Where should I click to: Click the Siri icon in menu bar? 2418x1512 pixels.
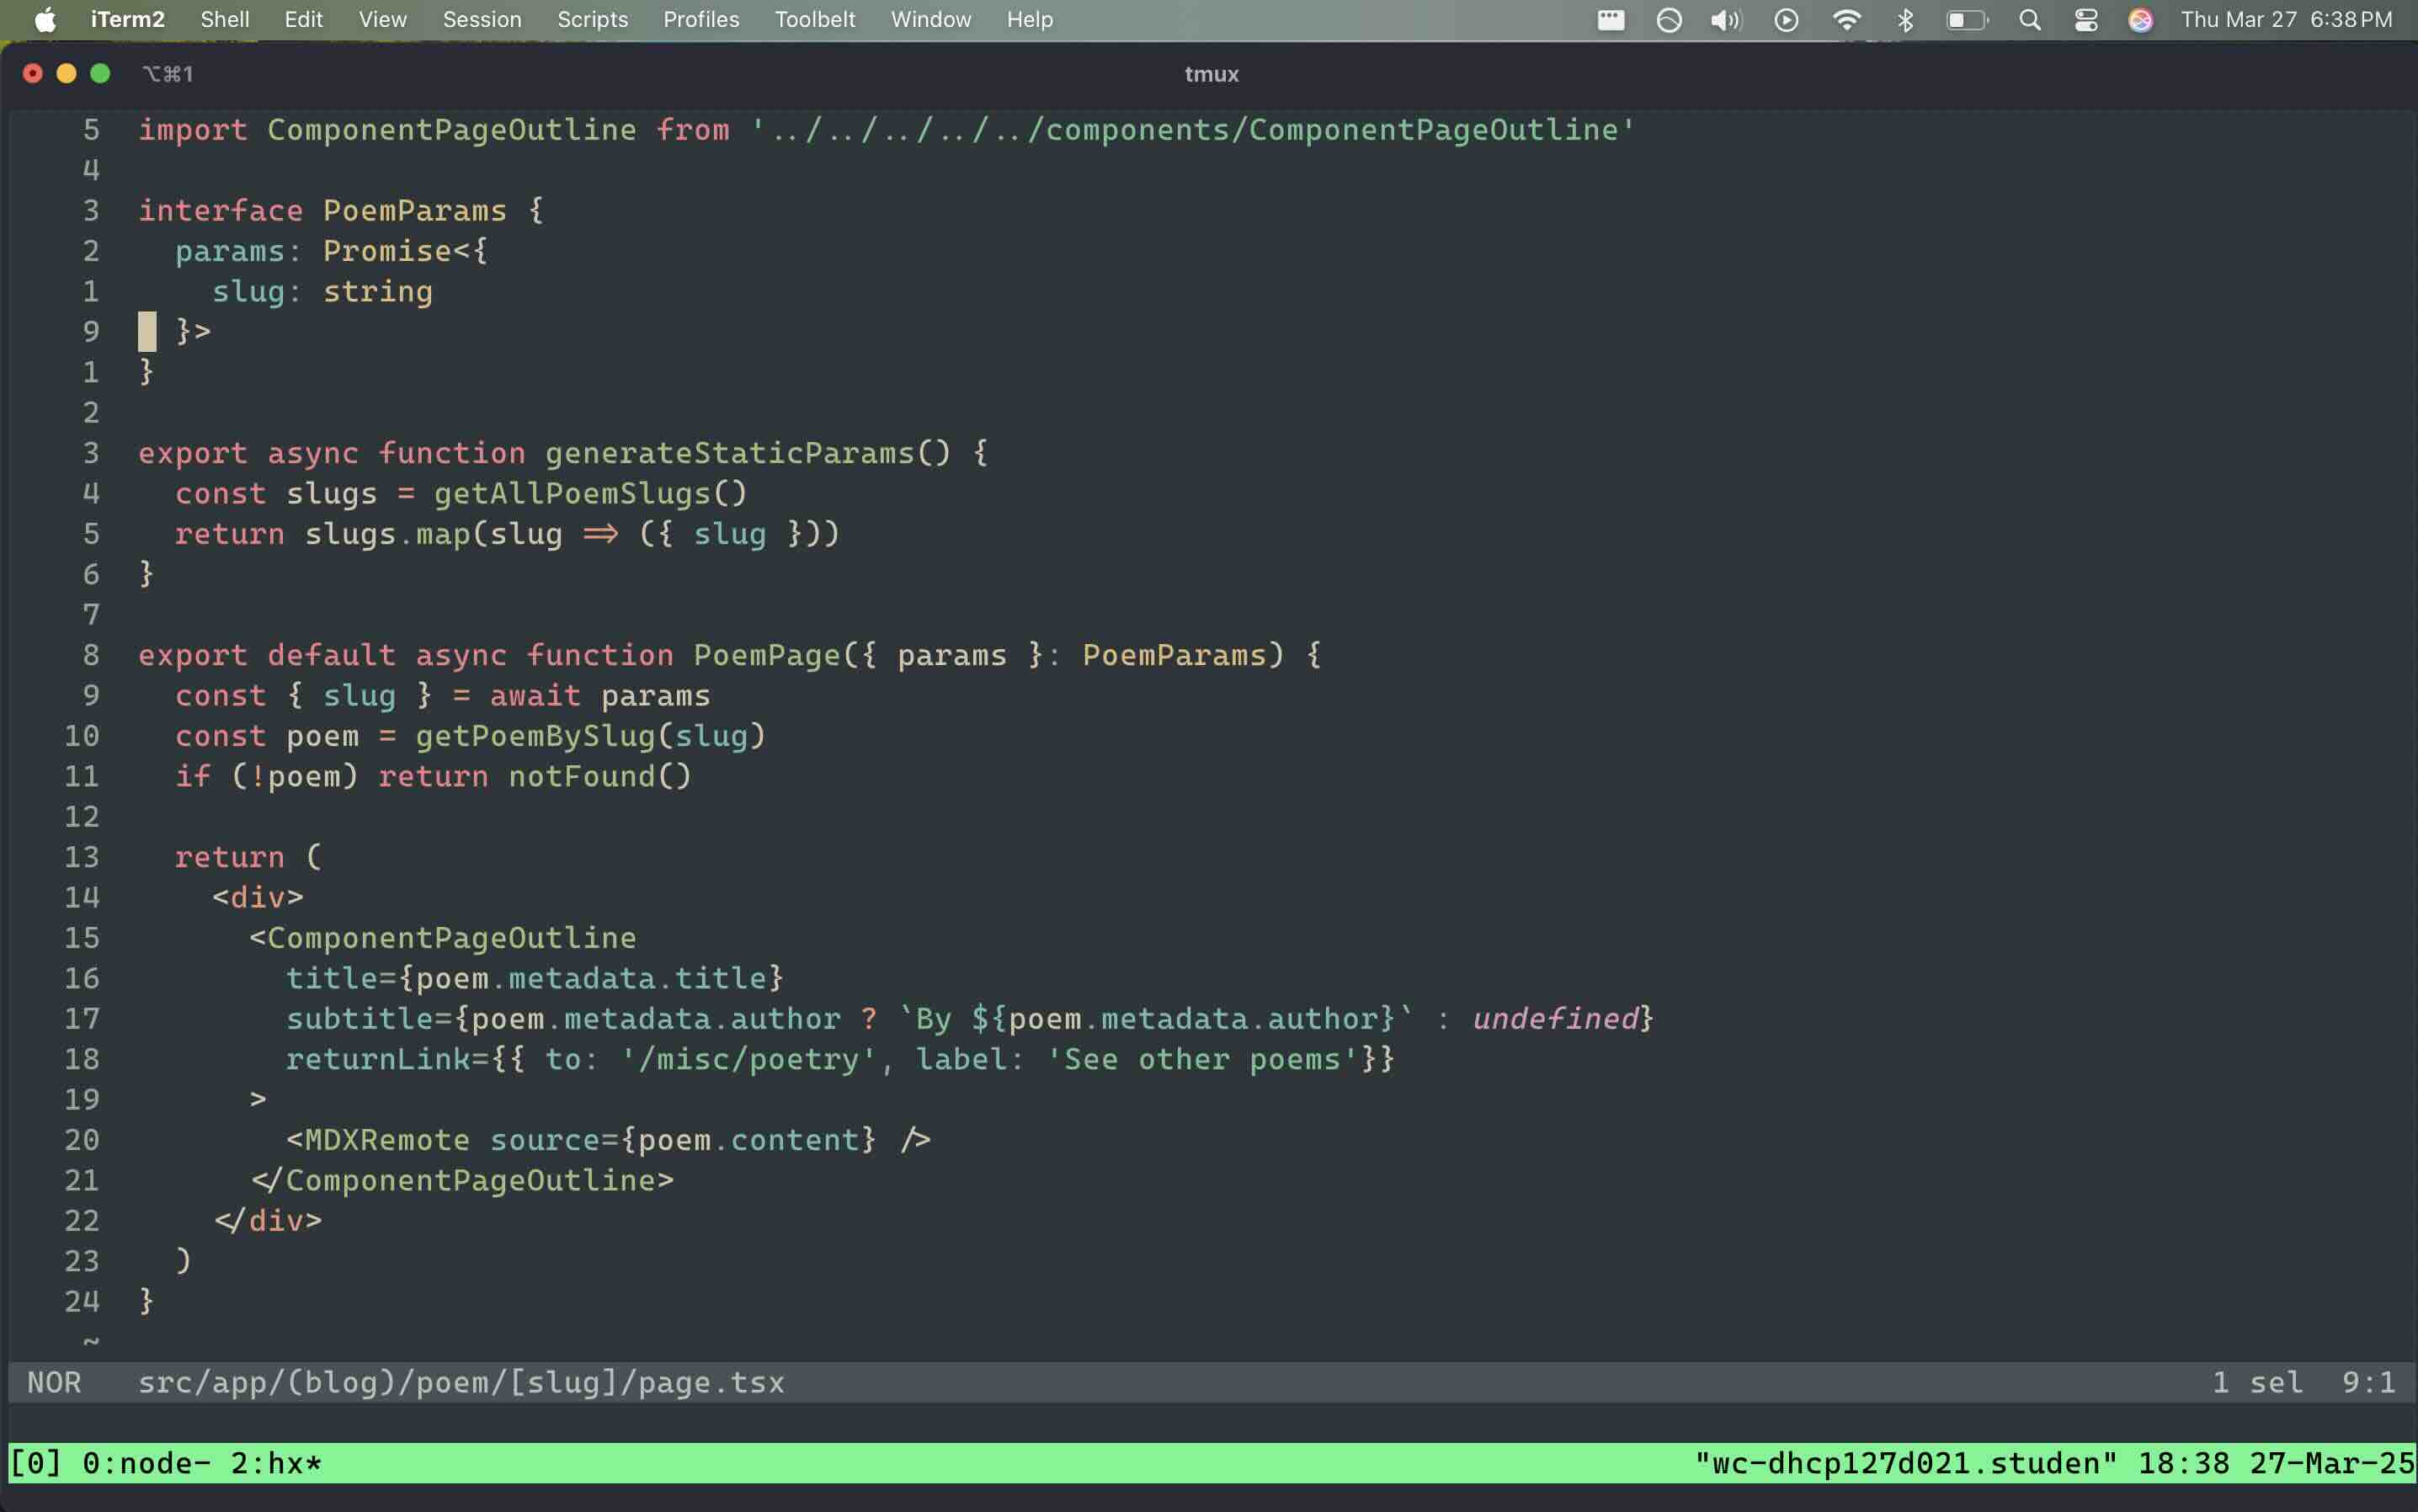pyautogui.click(x=2140, y=20)
